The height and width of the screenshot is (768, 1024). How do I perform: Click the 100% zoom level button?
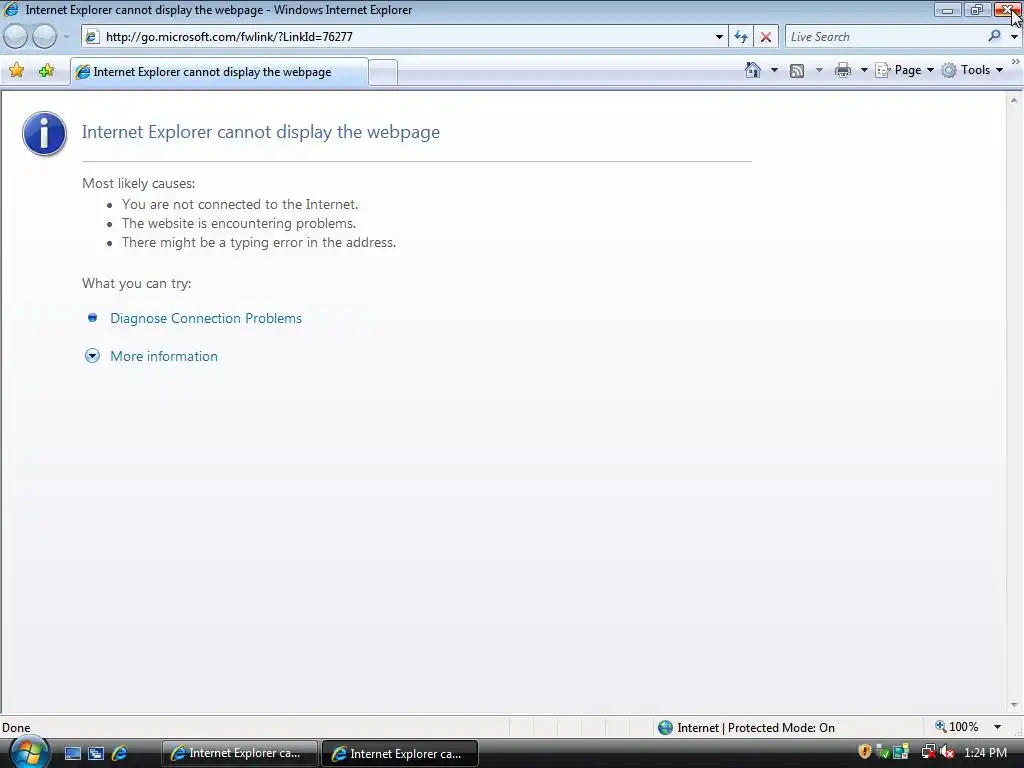pyautogui.click(x=957, y=727)
